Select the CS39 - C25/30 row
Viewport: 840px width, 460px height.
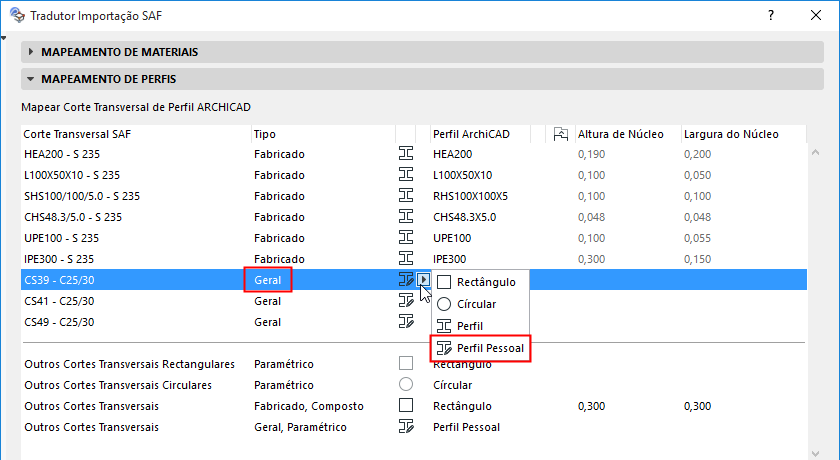(414, 280)
